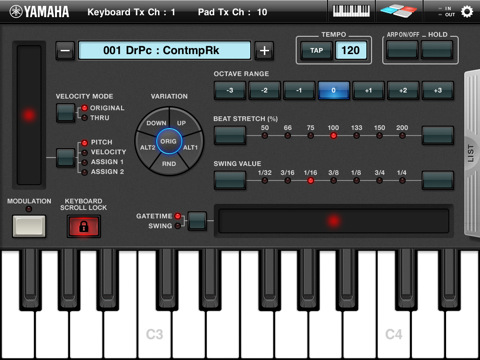Select the ORIG variation center
Screen dimensions: 480x360
(169, 141)
